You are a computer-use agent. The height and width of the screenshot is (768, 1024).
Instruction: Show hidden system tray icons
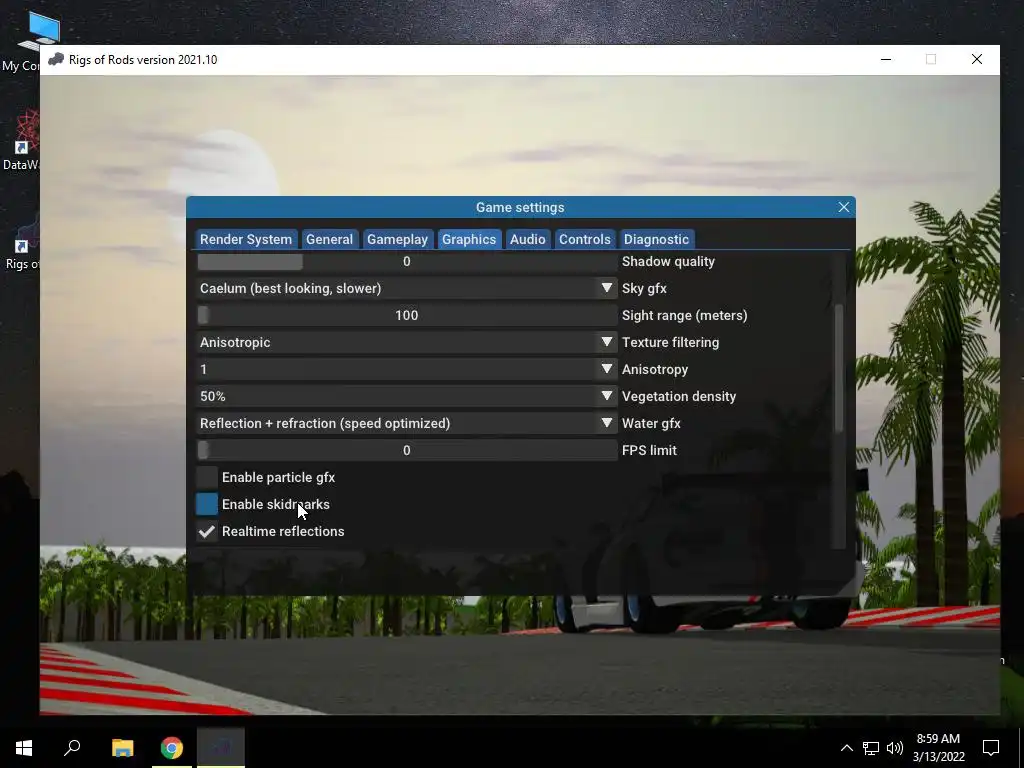(x=846, y=748)
